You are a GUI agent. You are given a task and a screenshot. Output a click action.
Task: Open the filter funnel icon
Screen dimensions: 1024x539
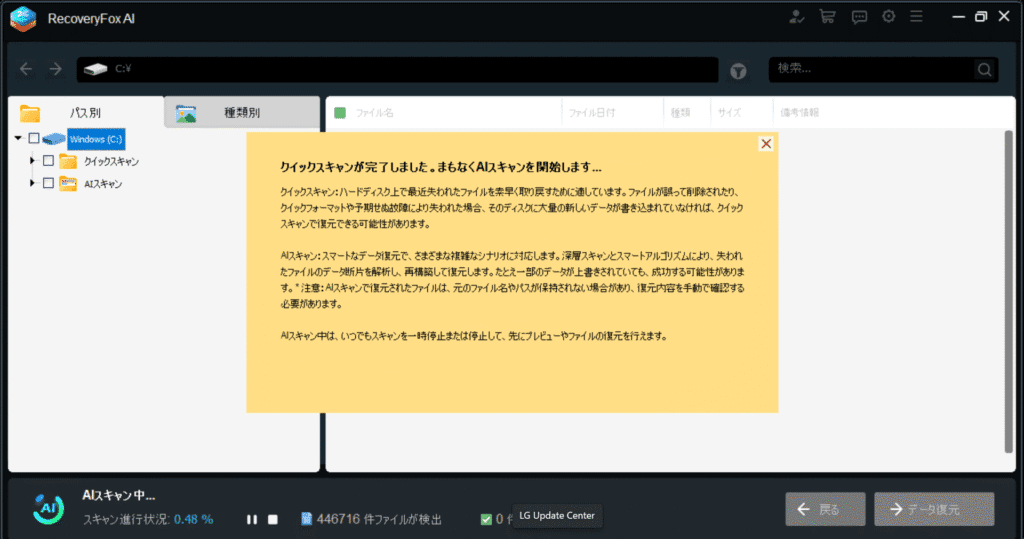[x=738, y=71]
